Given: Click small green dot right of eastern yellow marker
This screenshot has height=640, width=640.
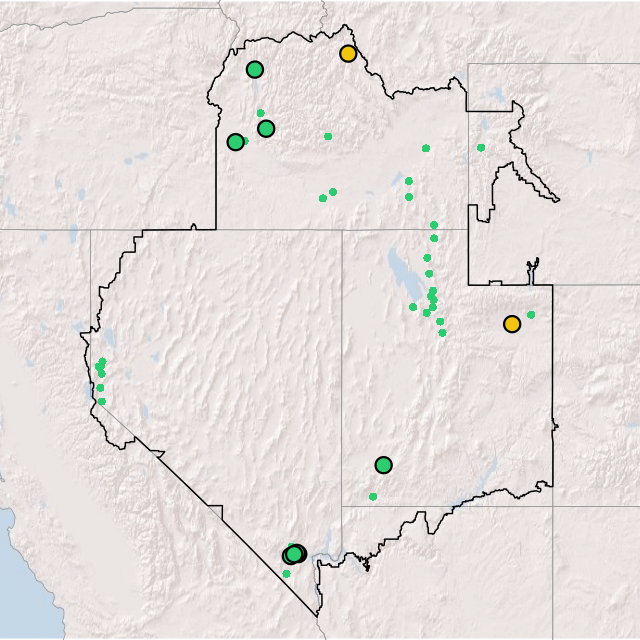Looking at the screenshot, I should 531,315.
